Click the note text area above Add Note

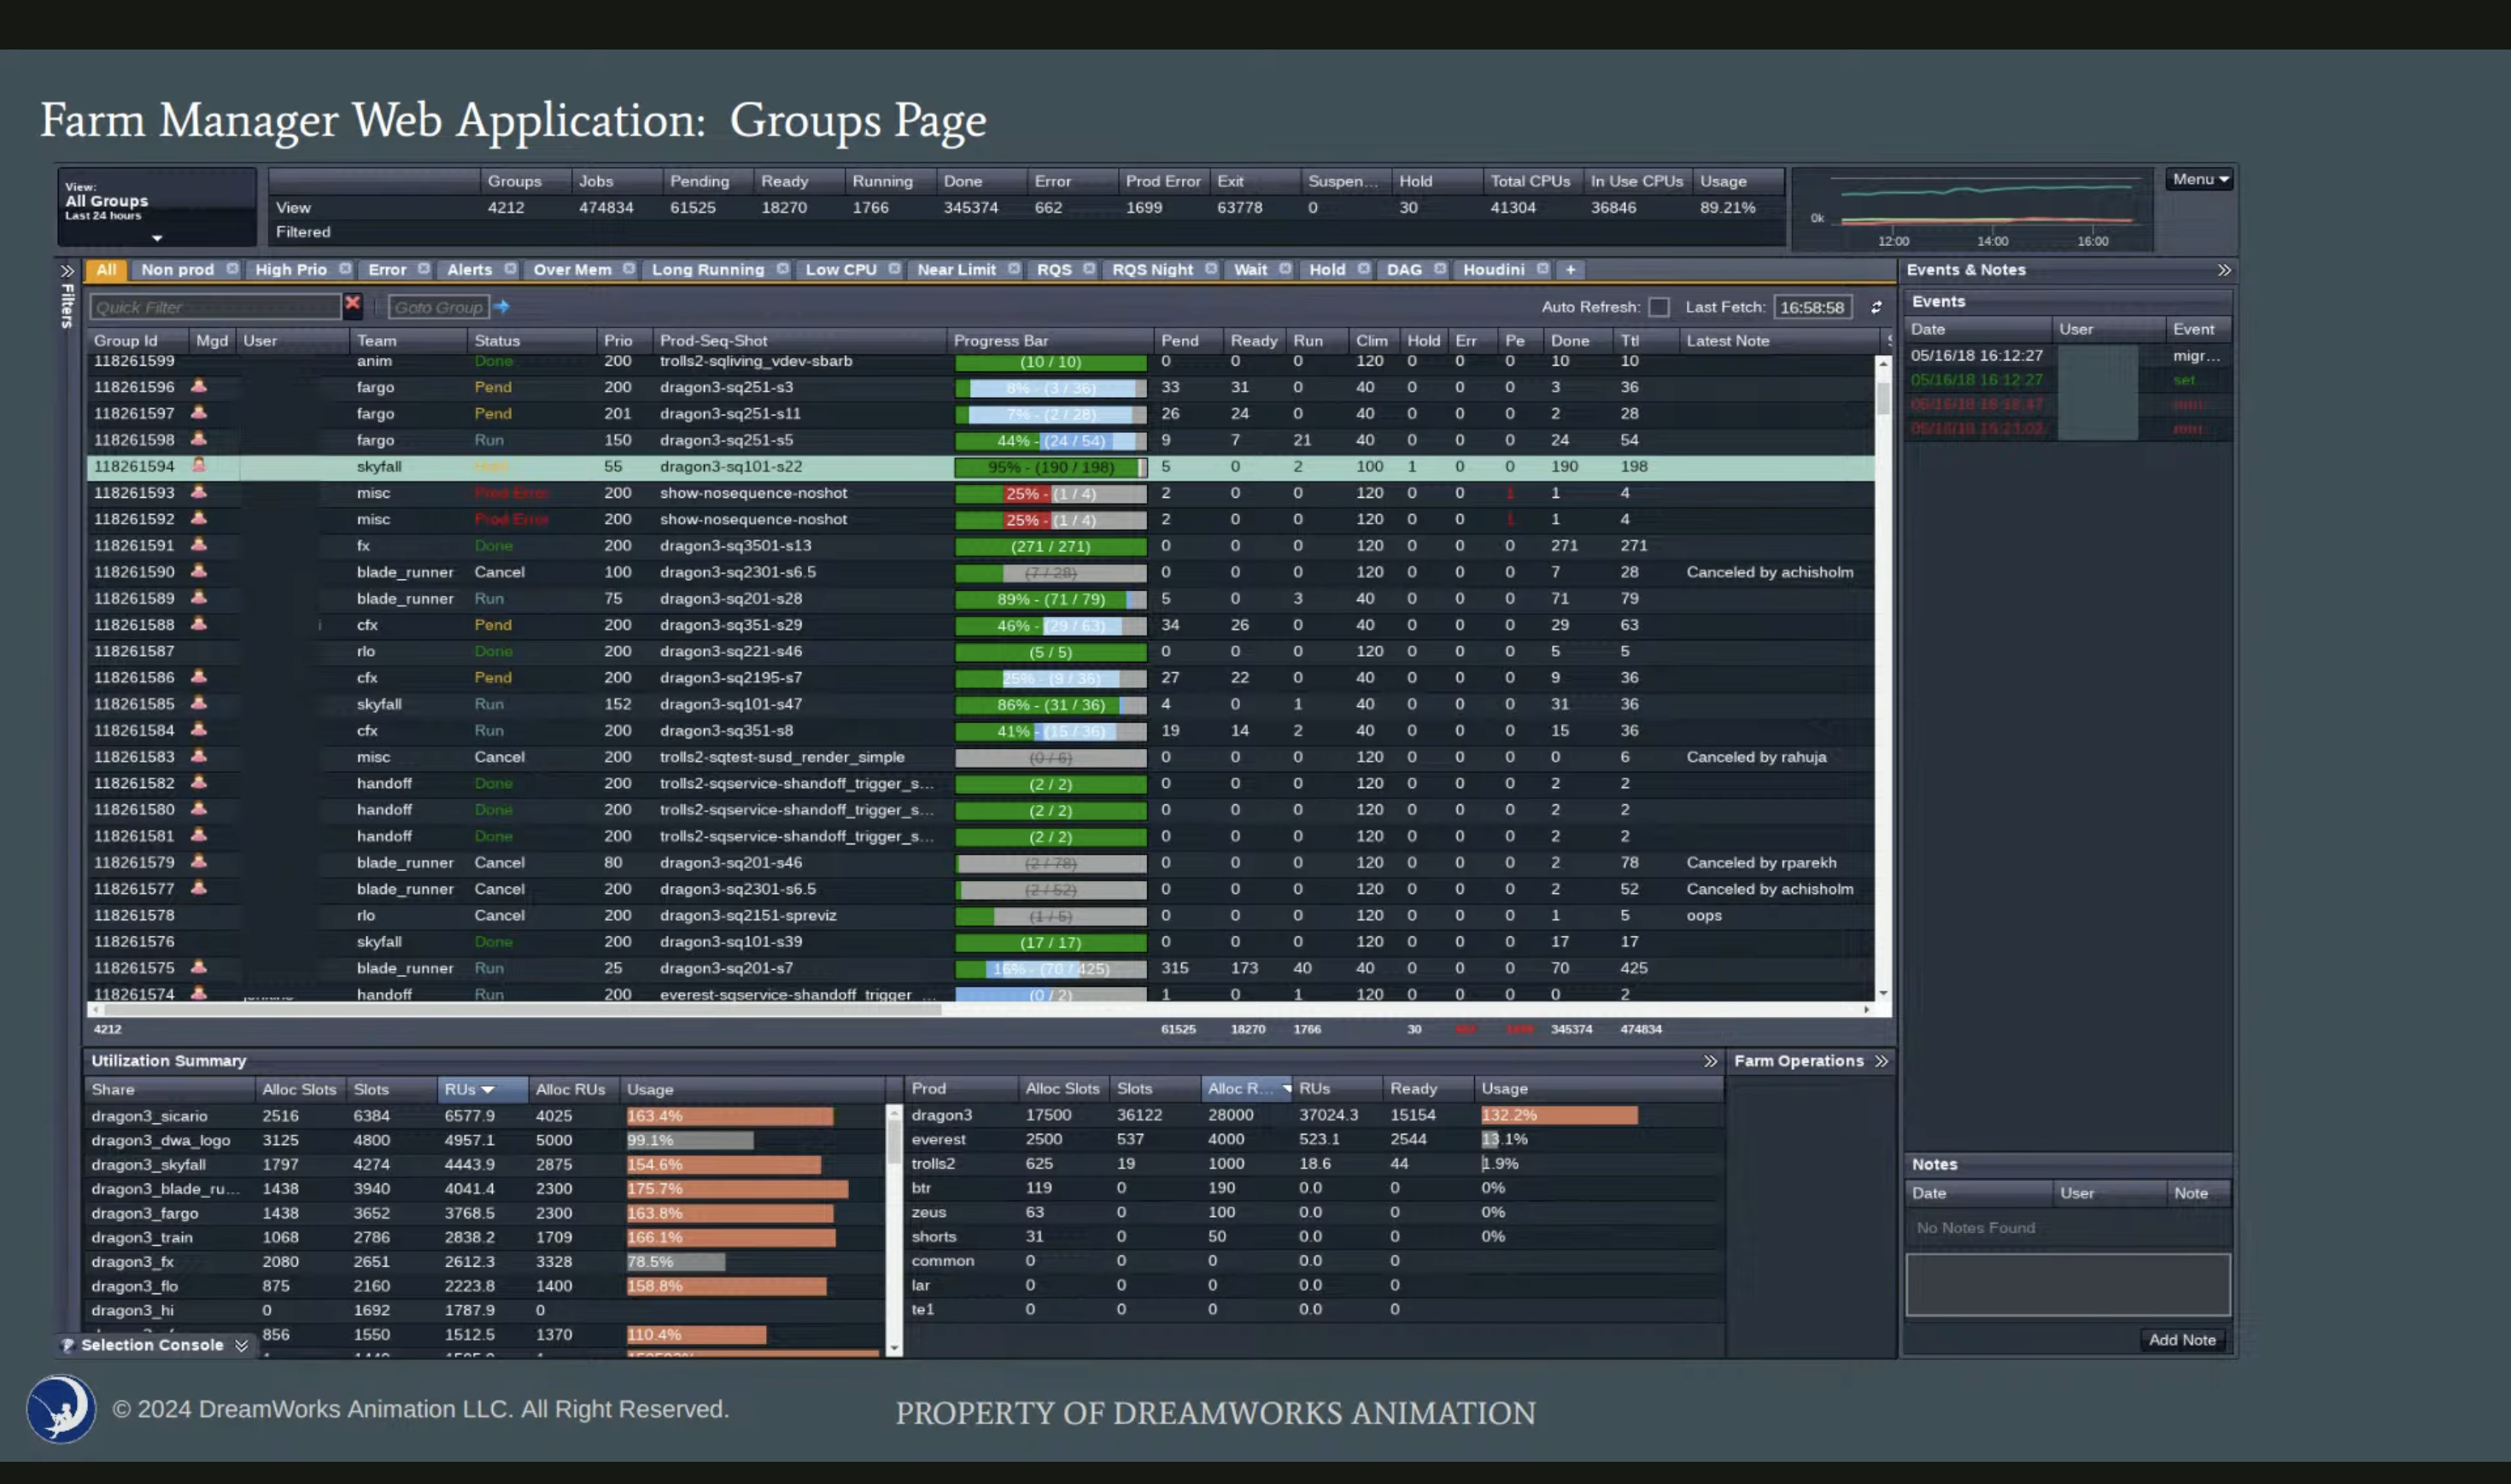(2067, 1285)
